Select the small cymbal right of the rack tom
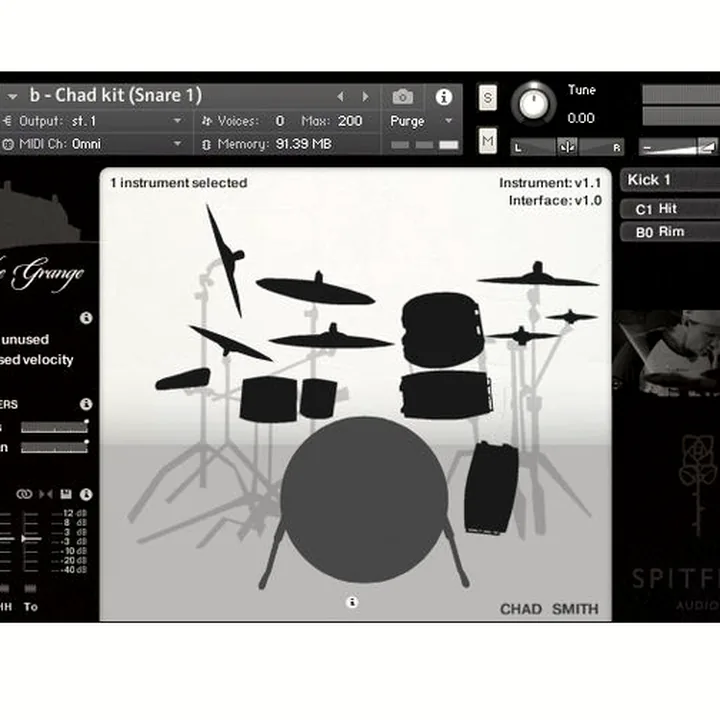This screenshot has height=720, width=720. [522, 335]
